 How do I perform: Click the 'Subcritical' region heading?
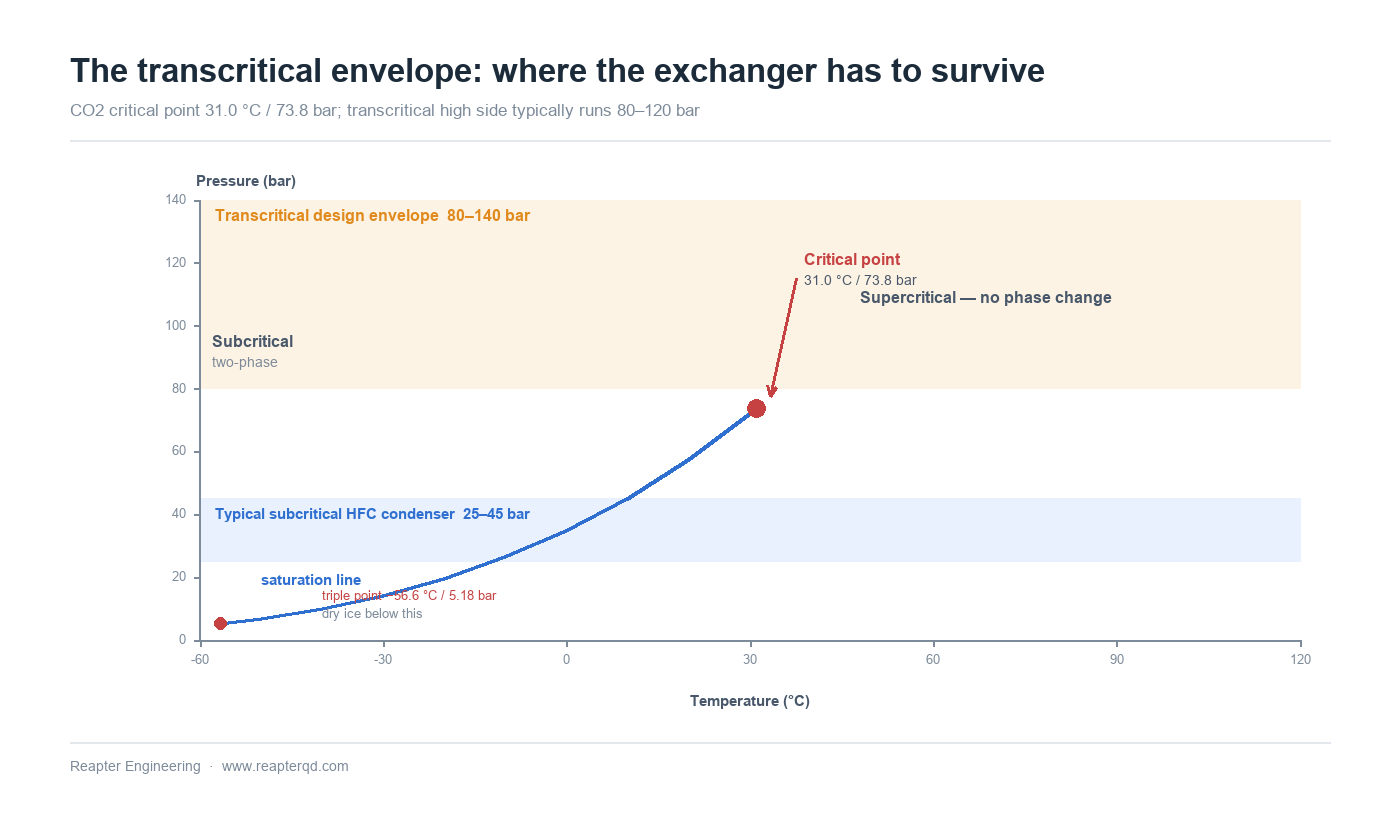coord(252,342)
